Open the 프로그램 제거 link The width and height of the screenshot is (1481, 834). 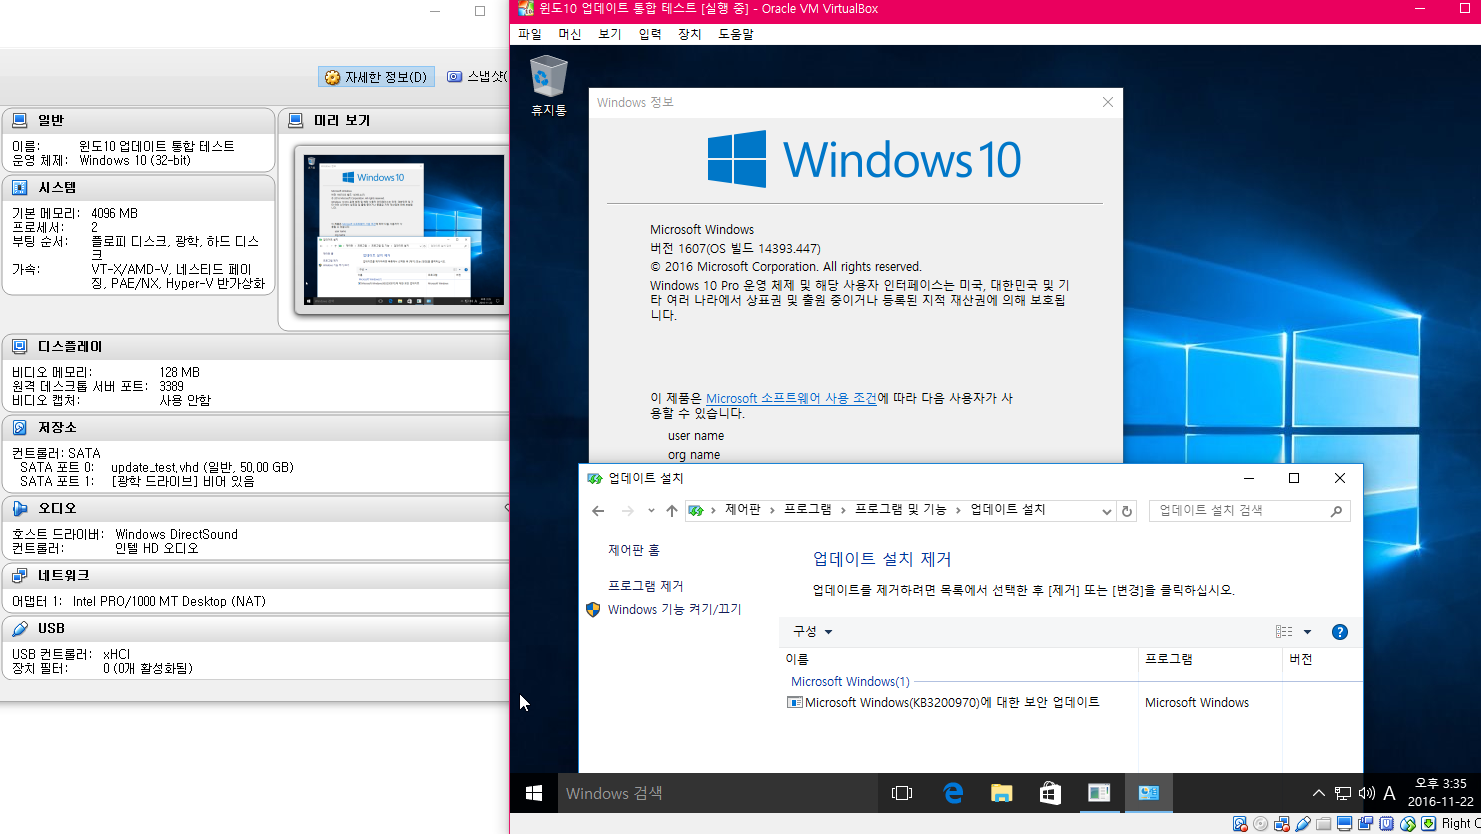[646, 586]
